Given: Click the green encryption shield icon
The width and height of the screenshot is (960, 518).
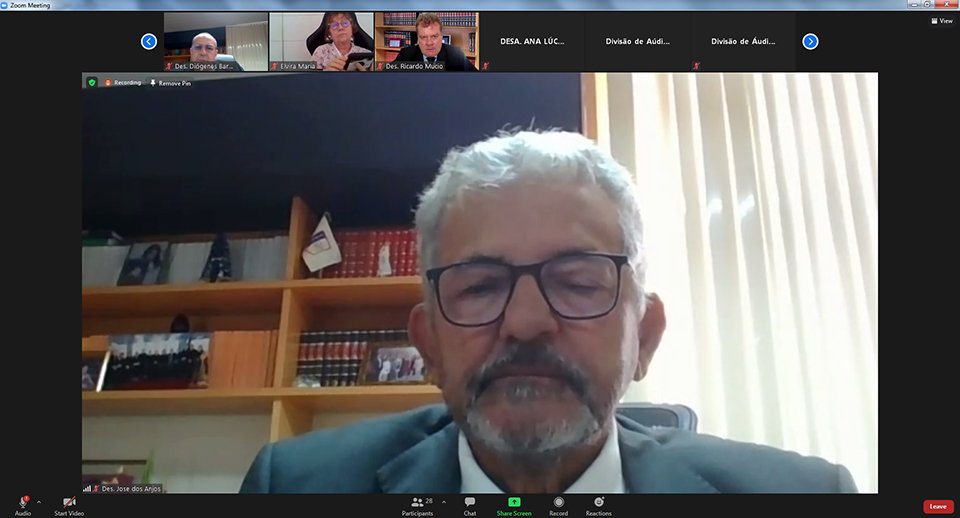Looking at the screenshot, I should point(92,82).
